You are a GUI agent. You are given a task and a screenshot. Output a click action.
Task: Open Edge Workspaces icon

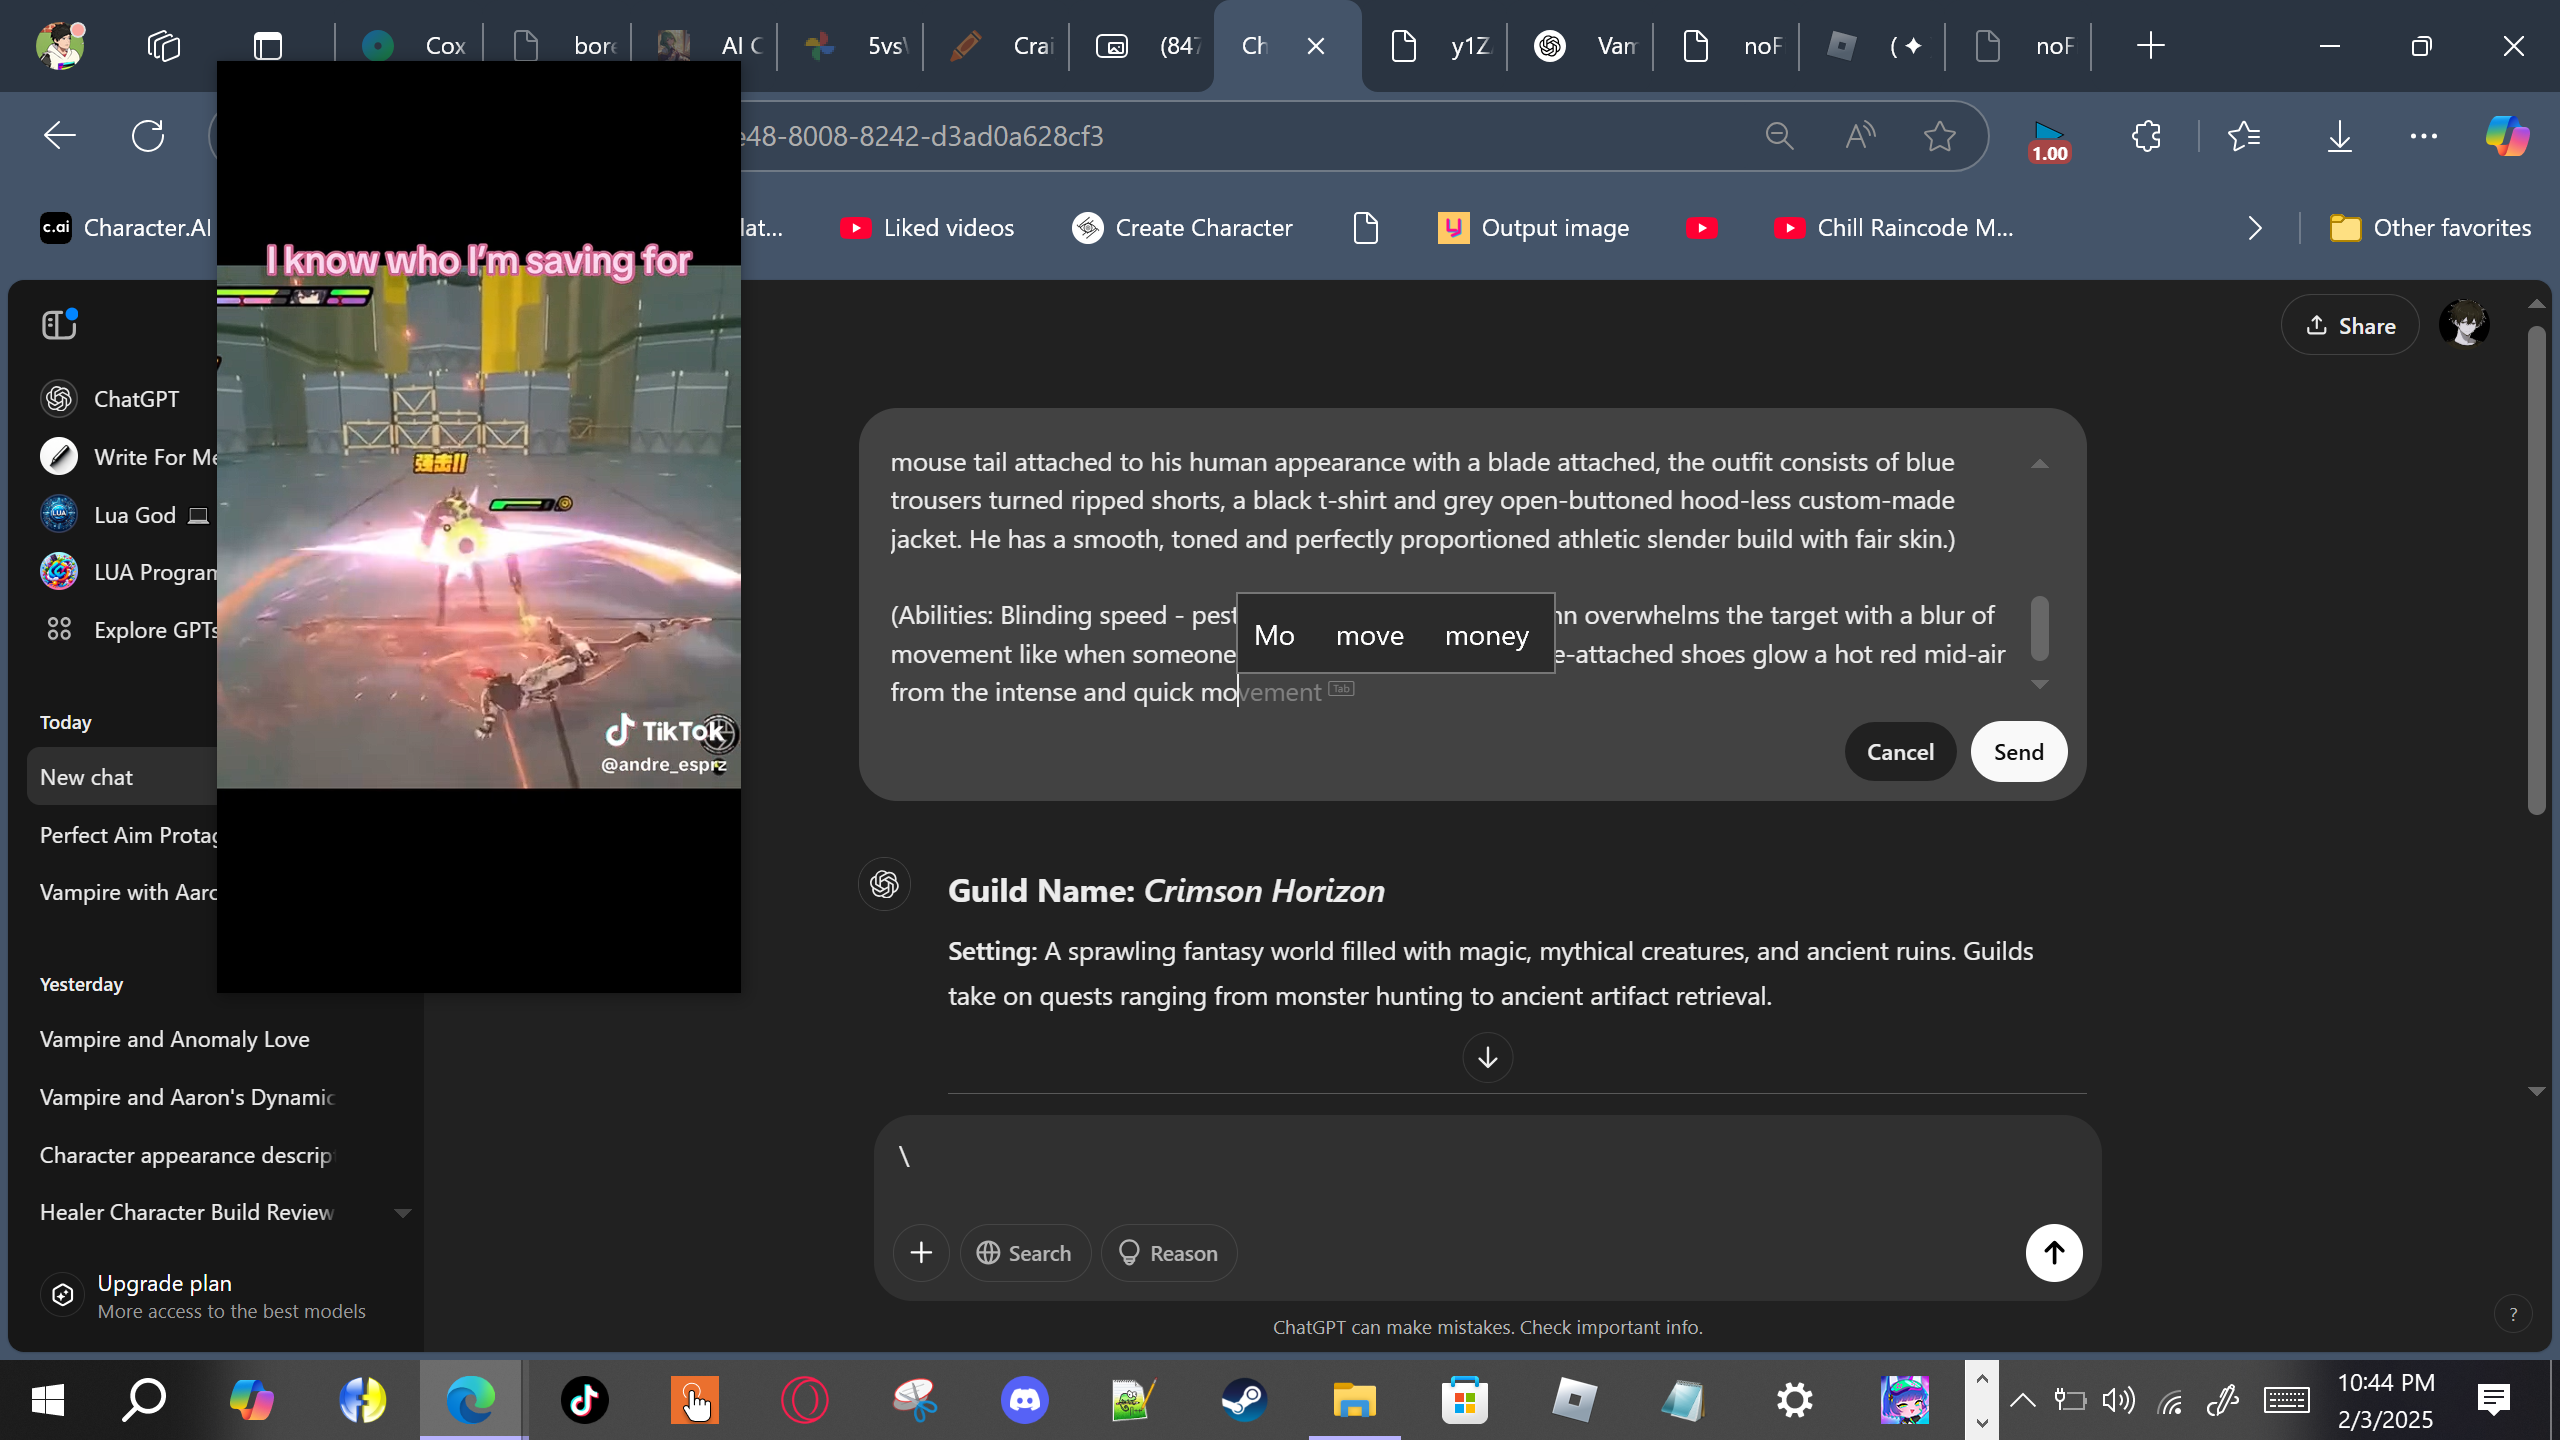163,46
